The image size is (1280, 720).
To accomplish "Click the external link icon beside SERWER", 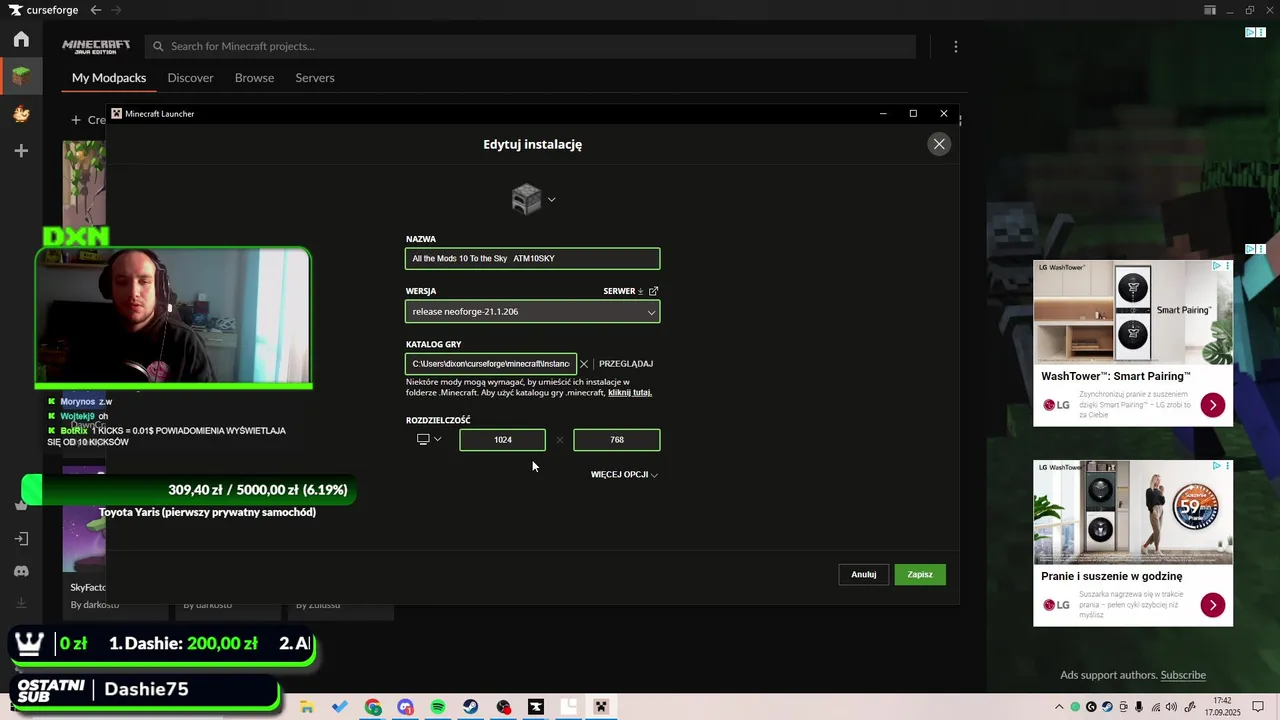I will coord(653,291).
